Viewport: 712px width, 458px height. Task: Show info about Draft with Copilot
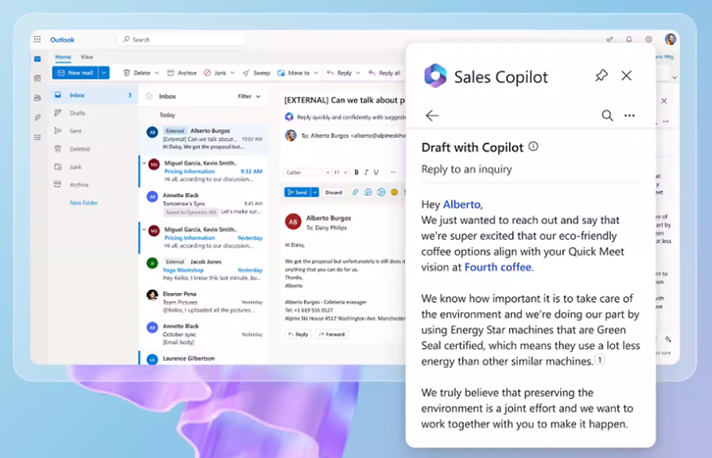pyautogui.click(x=534, y=147)
